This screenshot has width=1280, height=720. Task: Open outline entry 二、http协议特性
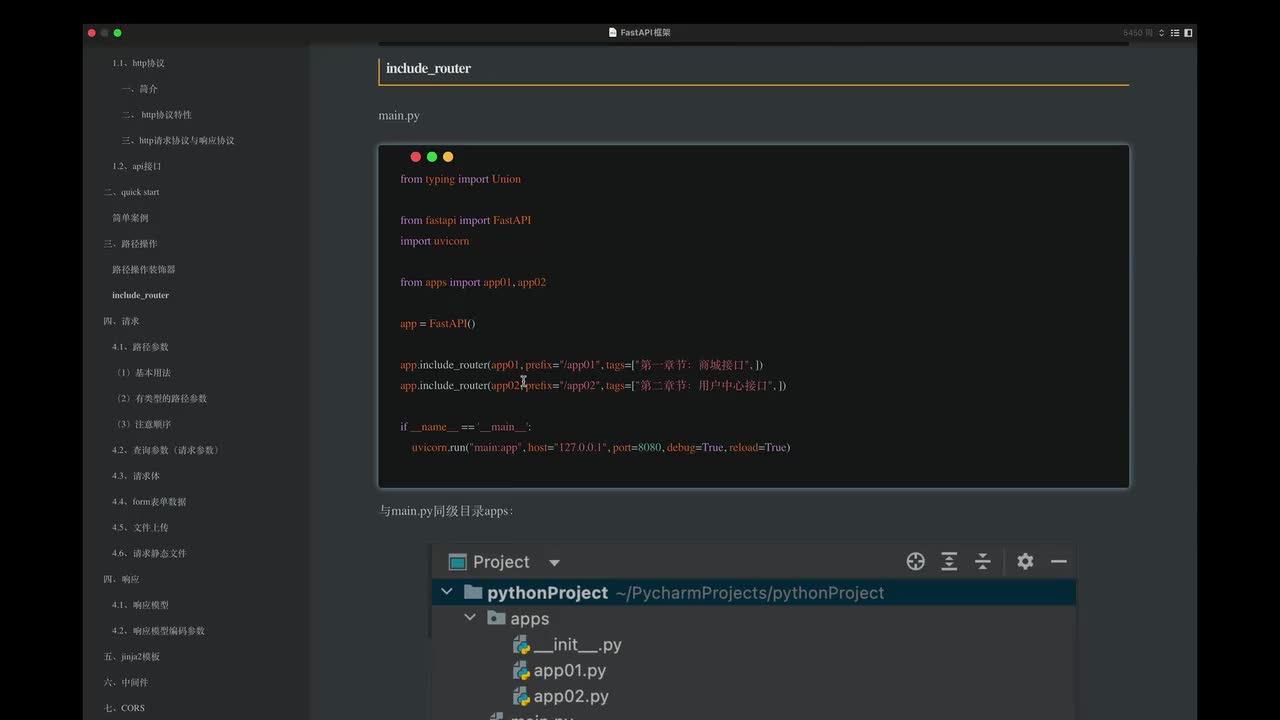pyautogui.click(x=157, y=115)
